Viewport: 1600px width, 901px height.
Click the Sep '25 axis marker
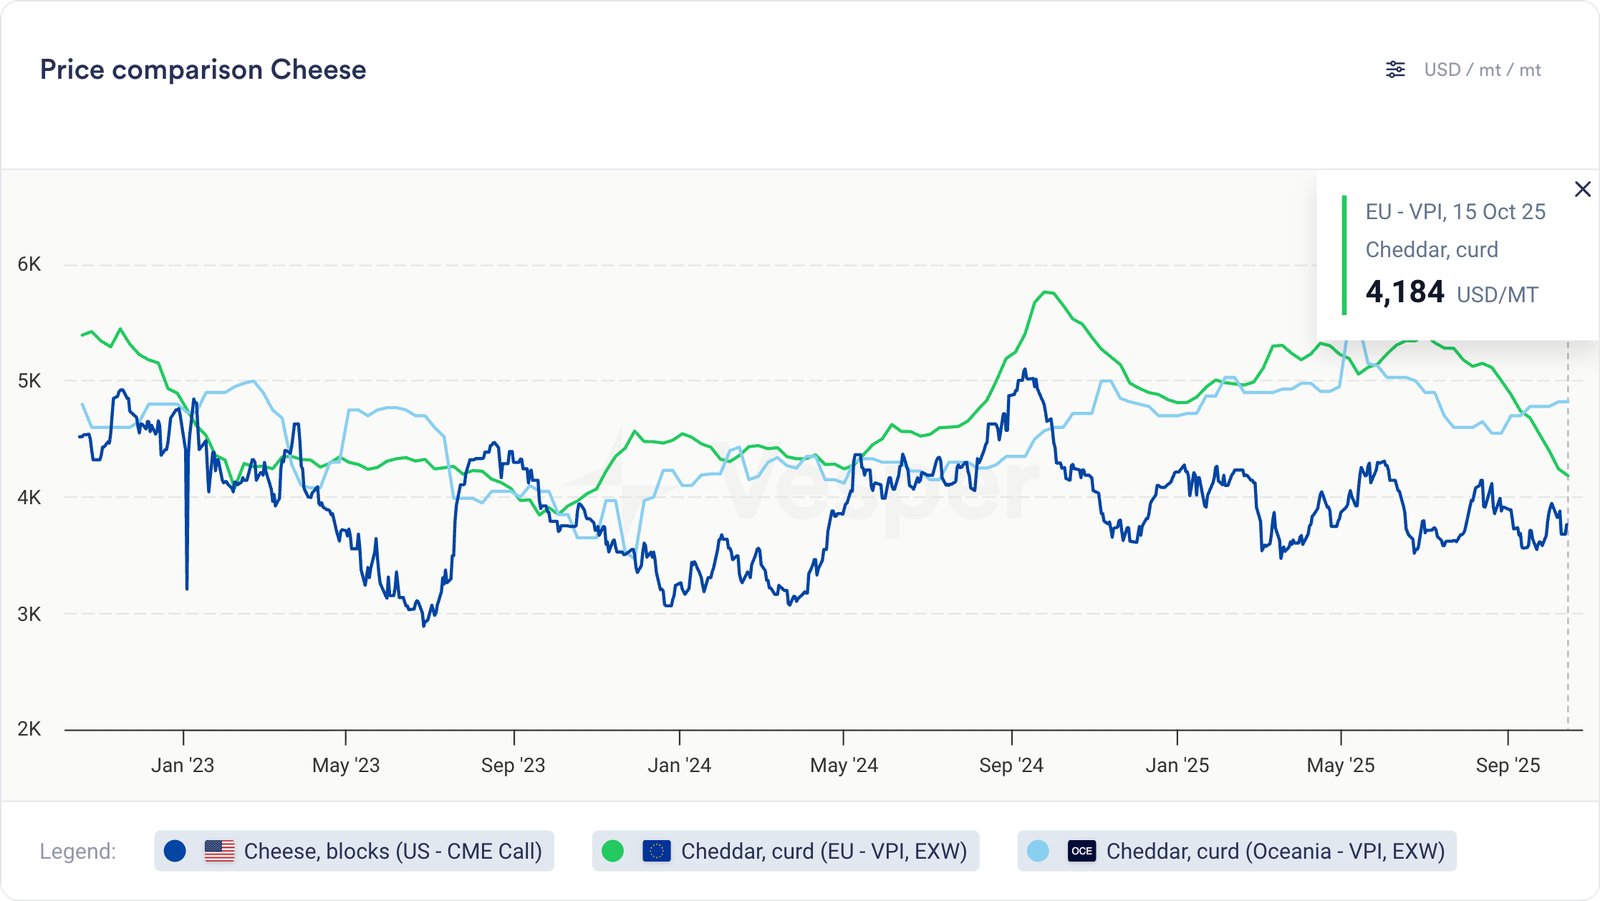tap(1508, 765)
